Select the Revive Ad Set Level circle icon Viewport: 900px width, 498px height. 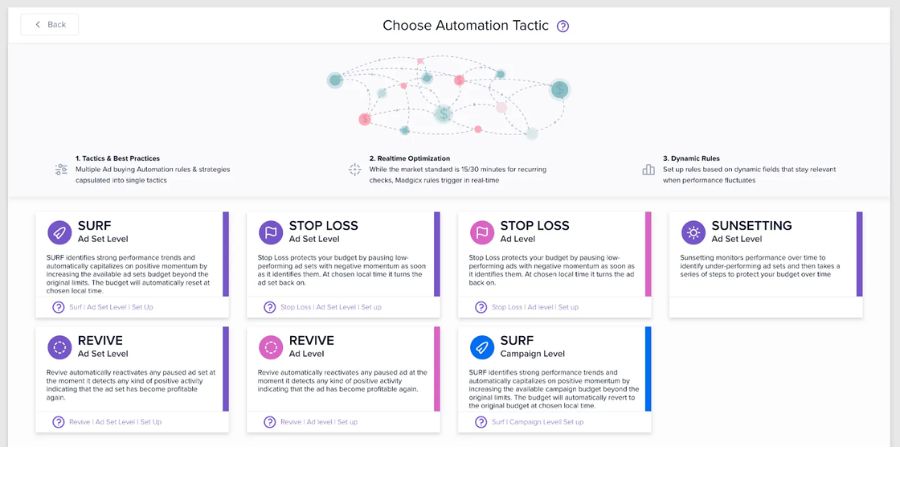(59, 347)
